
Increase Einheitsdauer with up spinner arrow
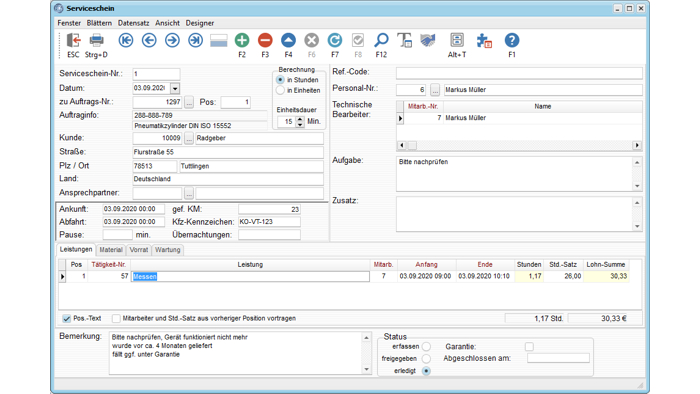pyautogui.click(x=300, y=119)
